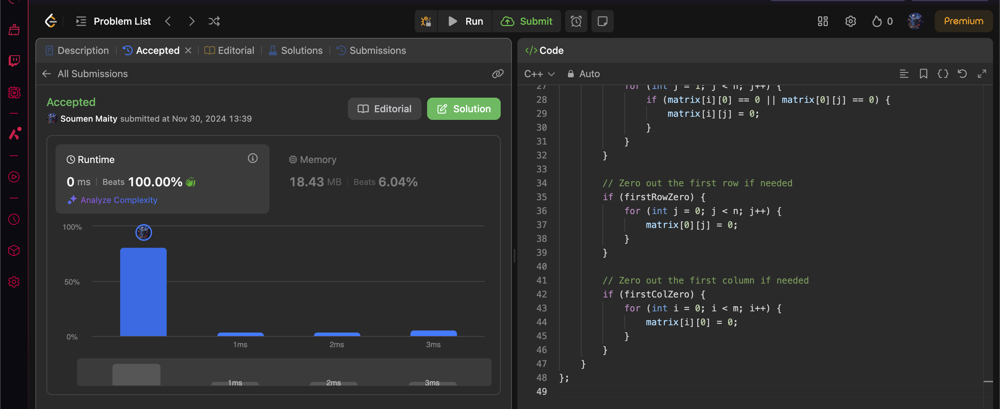This screenshot has height=409, width=1000.
Task: Click the editor format lines icon
Action: (904, 74)
